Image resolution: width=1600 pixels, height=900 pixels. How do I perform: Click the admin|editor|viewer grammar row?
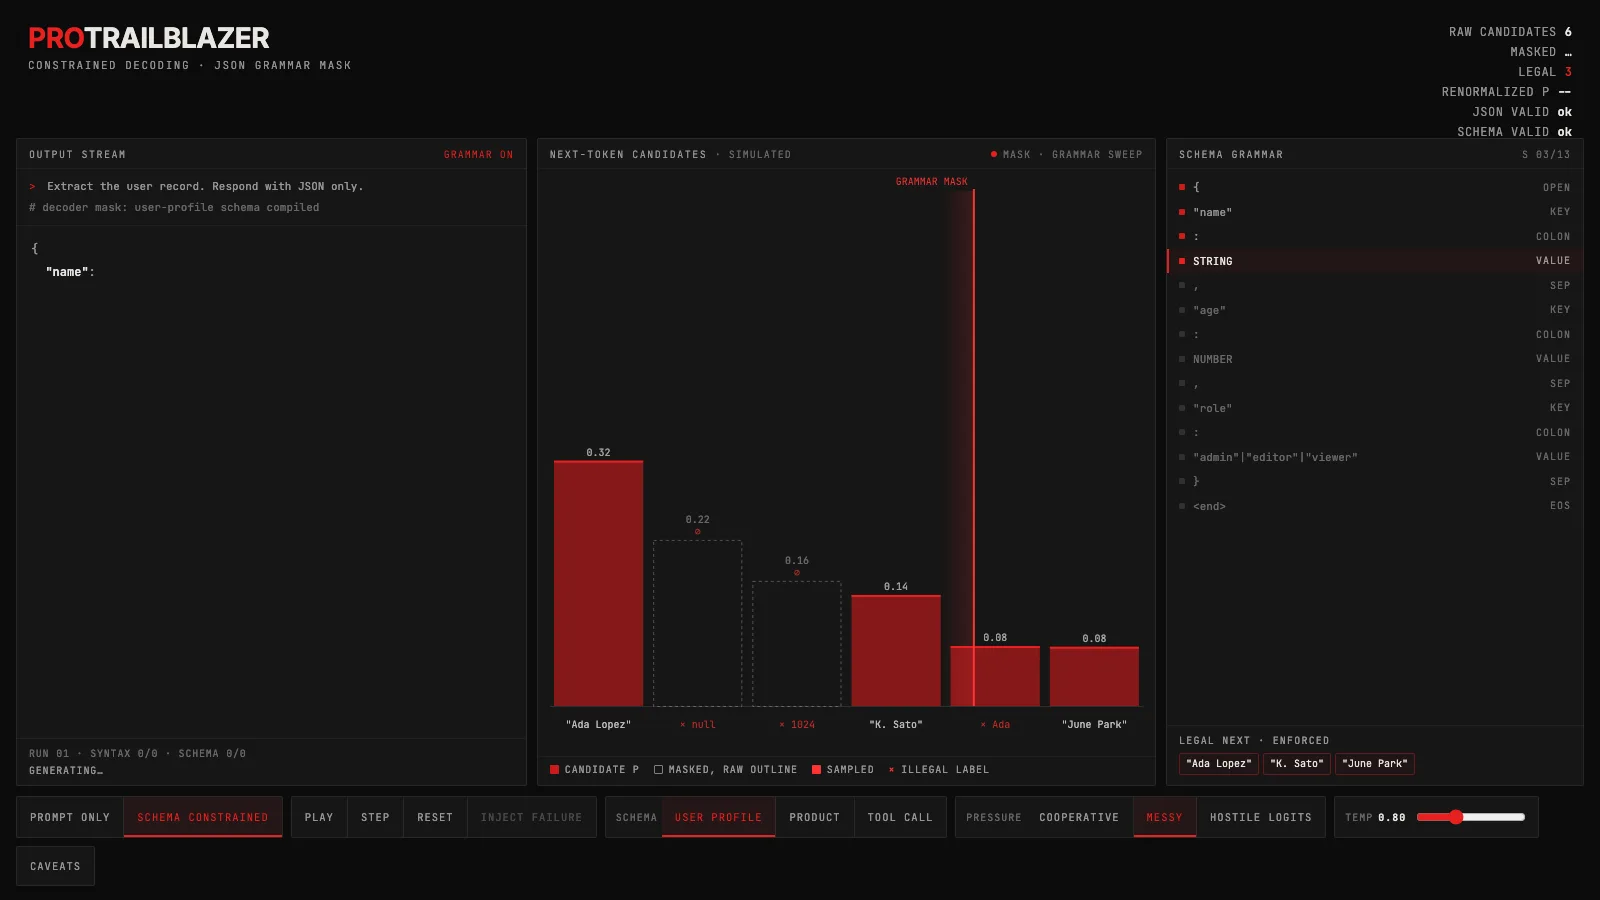click(x=1374, y=457)
